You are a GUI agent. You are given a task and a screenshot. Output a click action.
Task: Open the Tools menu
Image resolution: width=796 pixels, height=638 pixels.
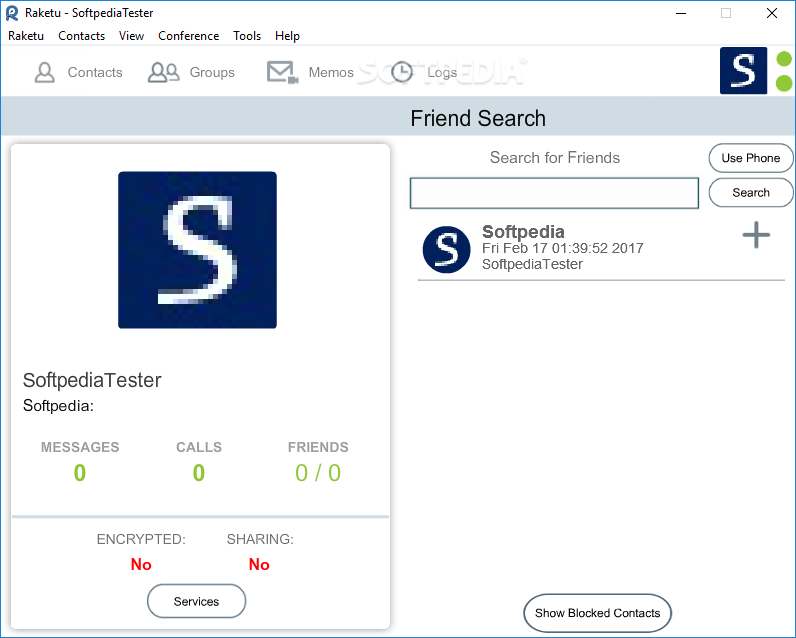tap(247, 36)
